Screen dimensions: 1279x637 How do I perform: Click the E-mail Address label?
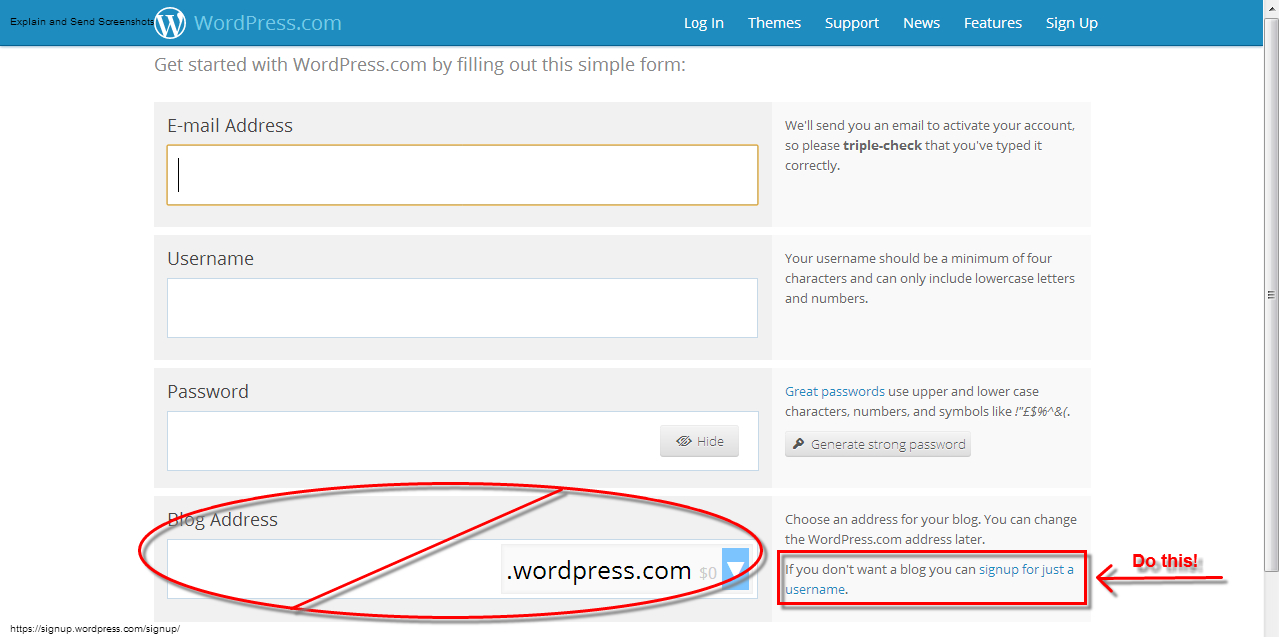click(x=230, y=125)
